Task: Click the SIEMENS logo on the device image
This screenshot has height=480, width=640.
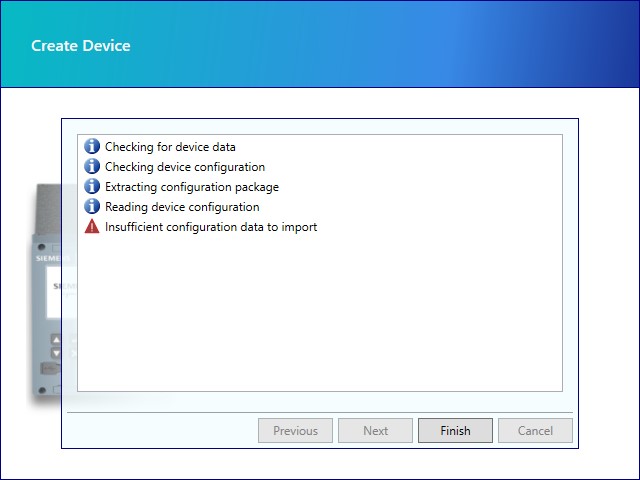Action: (48, 258)
